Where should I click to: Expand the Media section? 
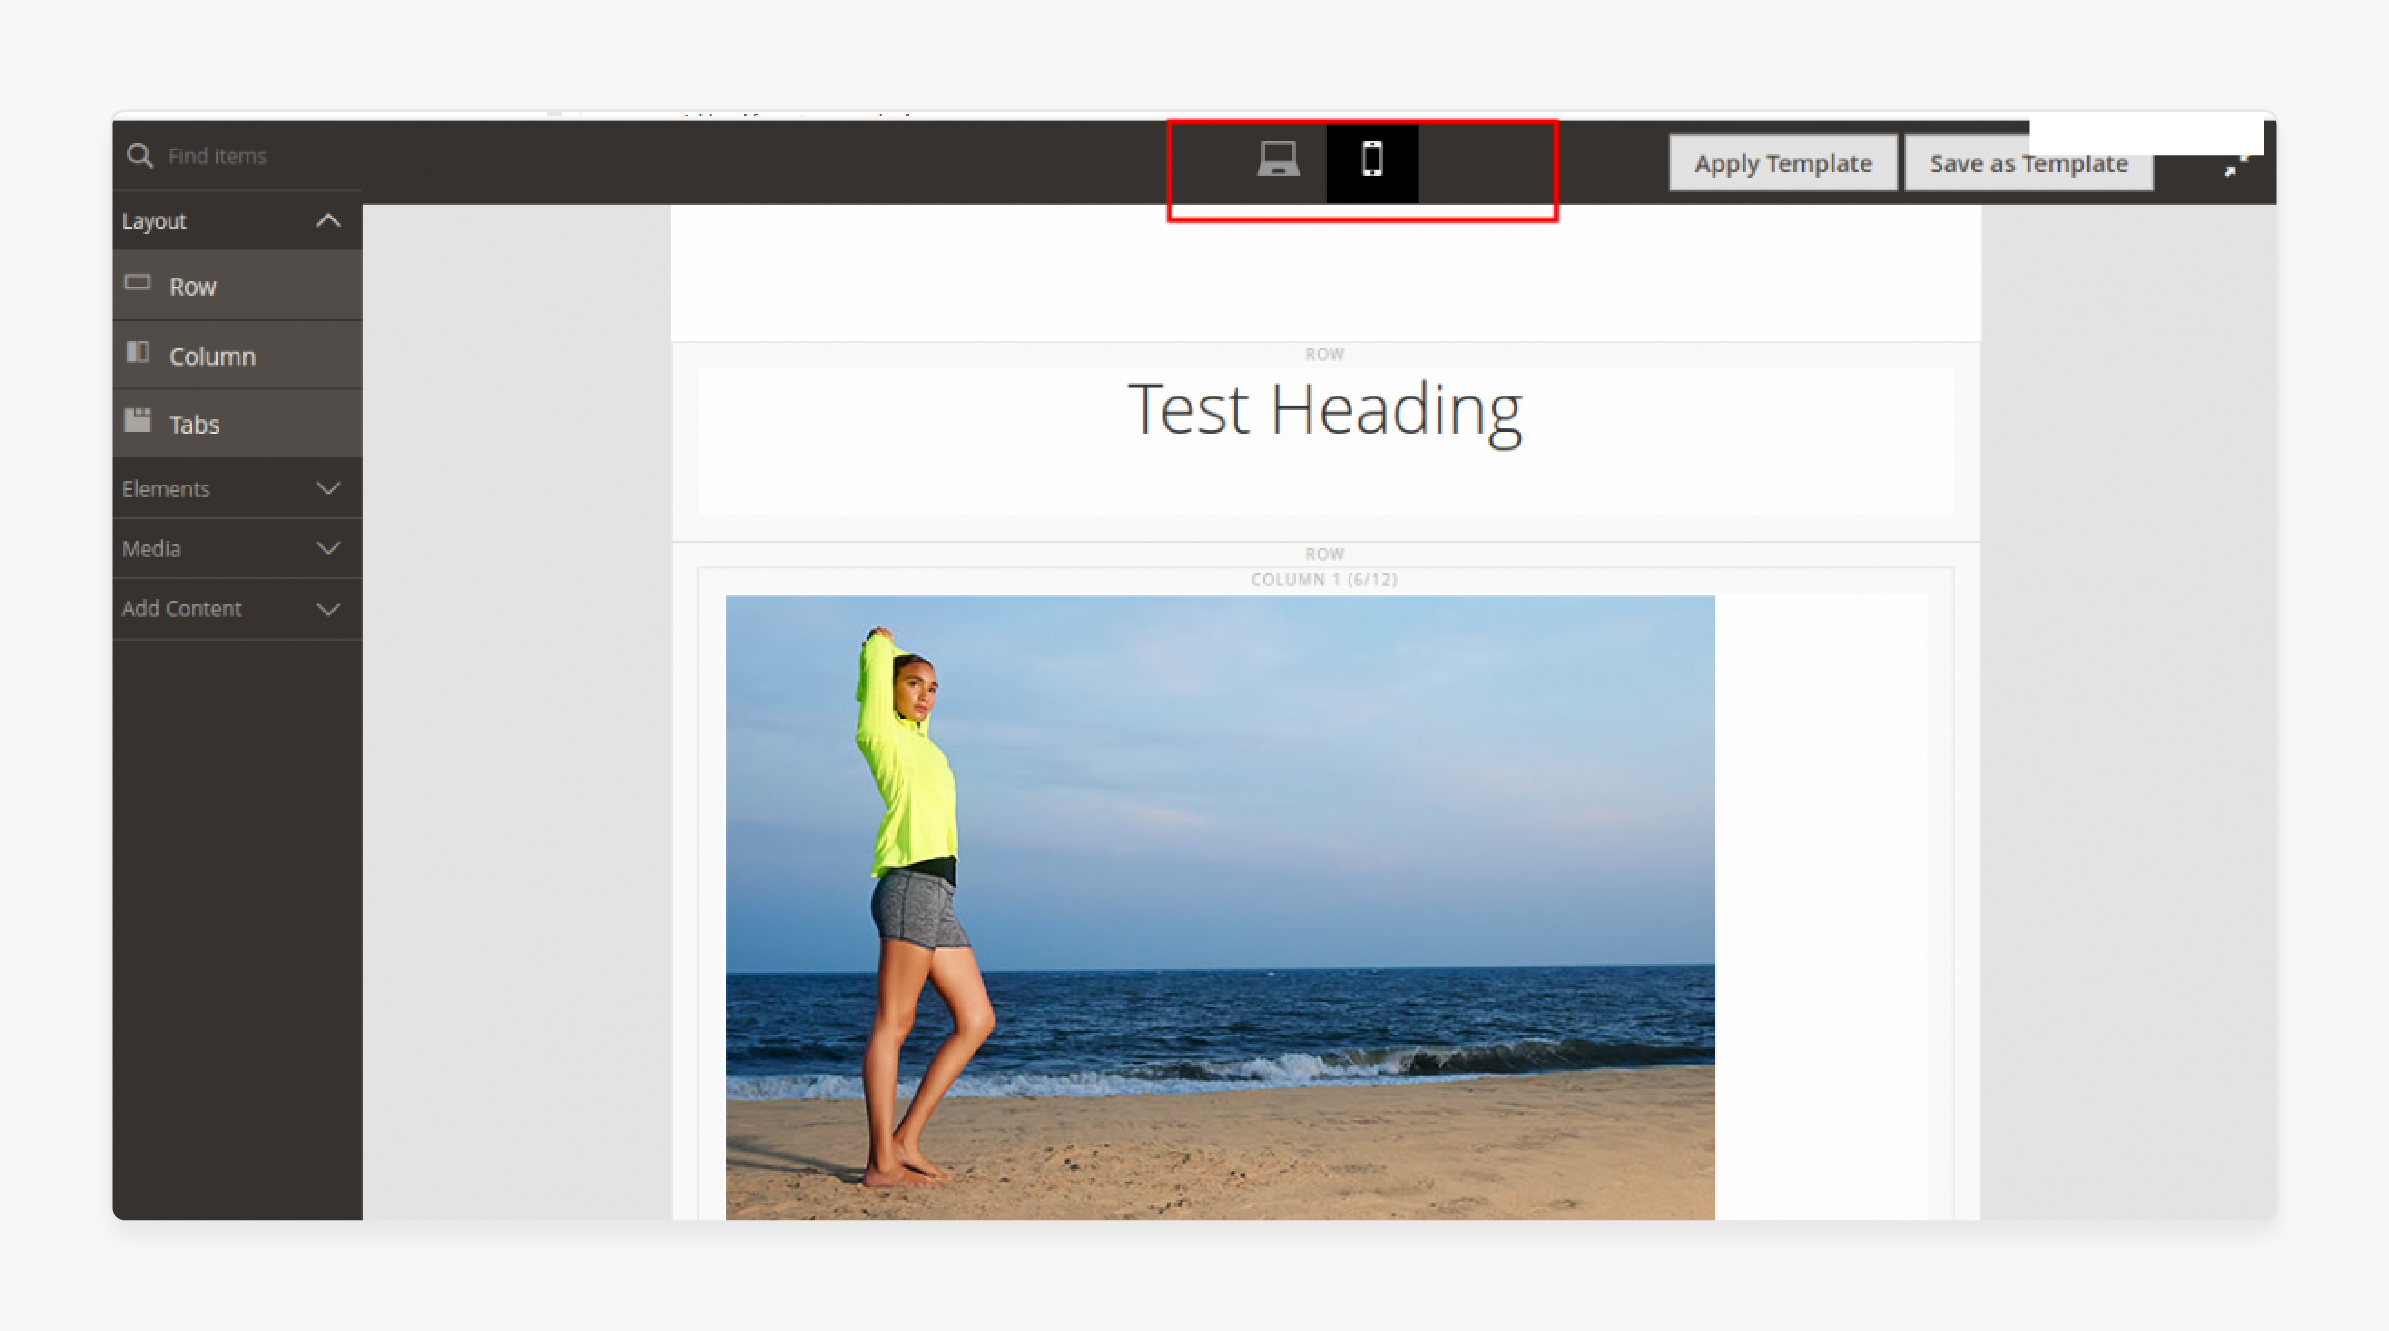click(237, 549)
